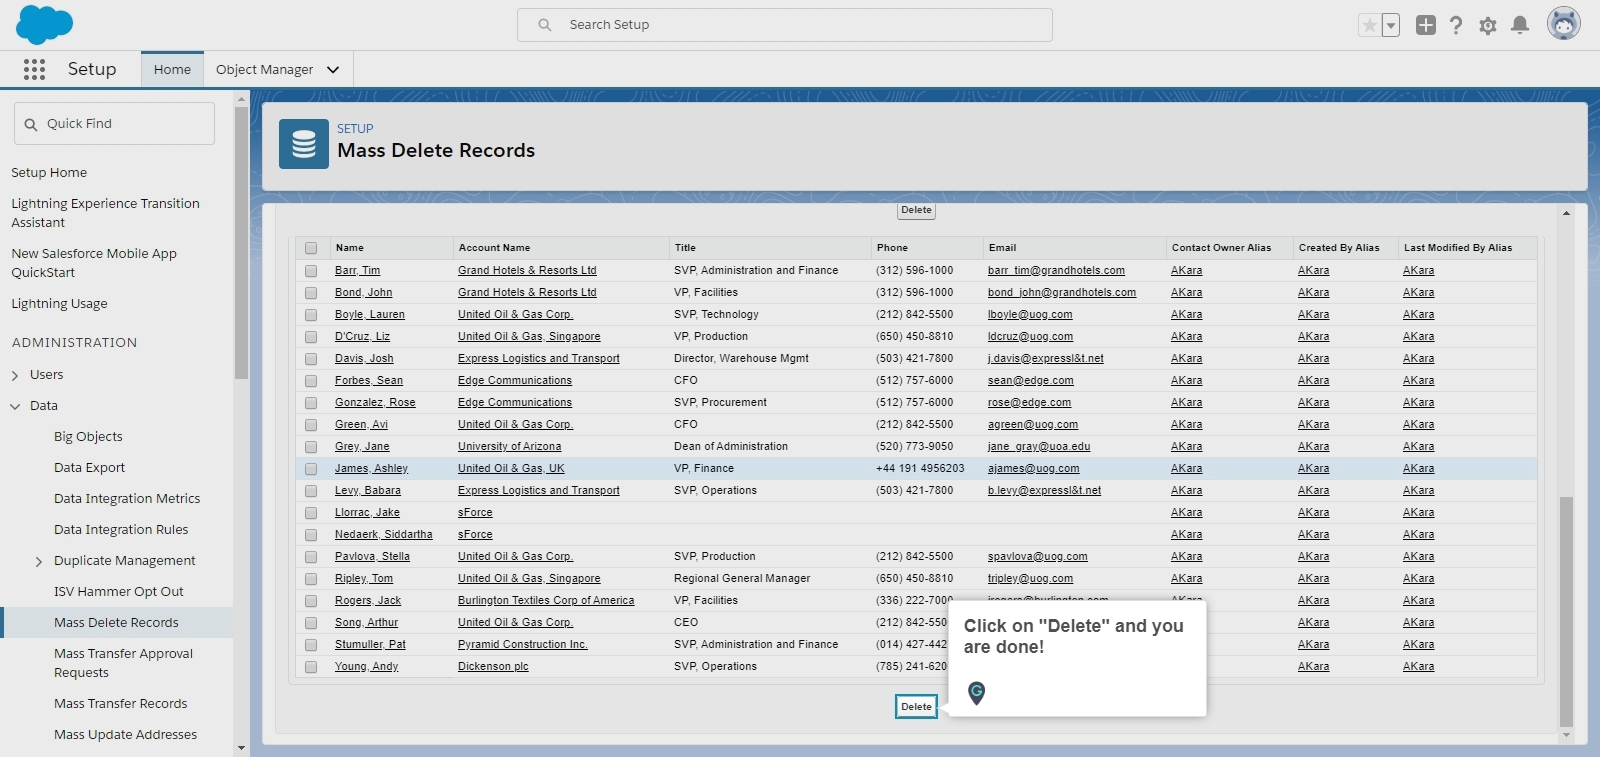Open the Setup gear icon
The image size is (1600, 757).
coord(1488,25)
